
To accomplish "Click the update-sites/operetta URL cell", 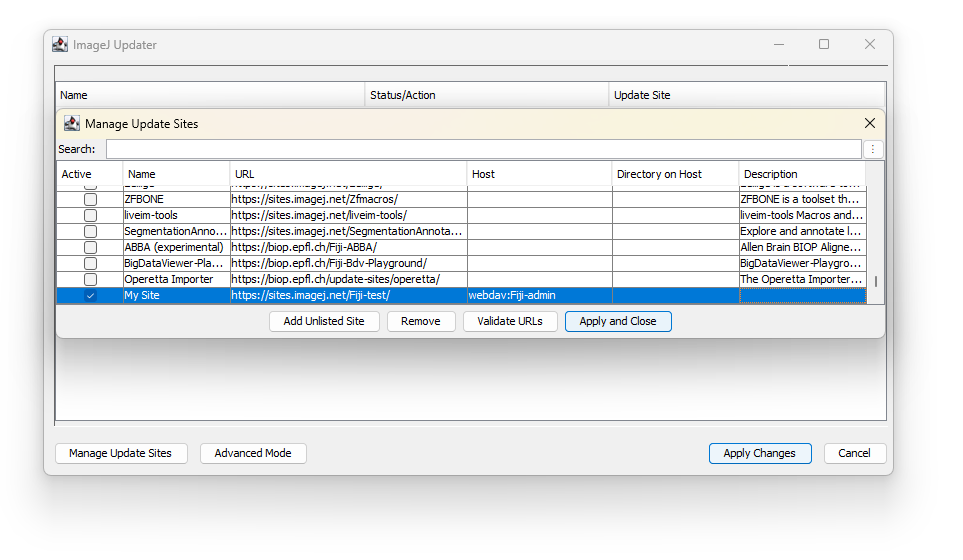I will (349, 279).
